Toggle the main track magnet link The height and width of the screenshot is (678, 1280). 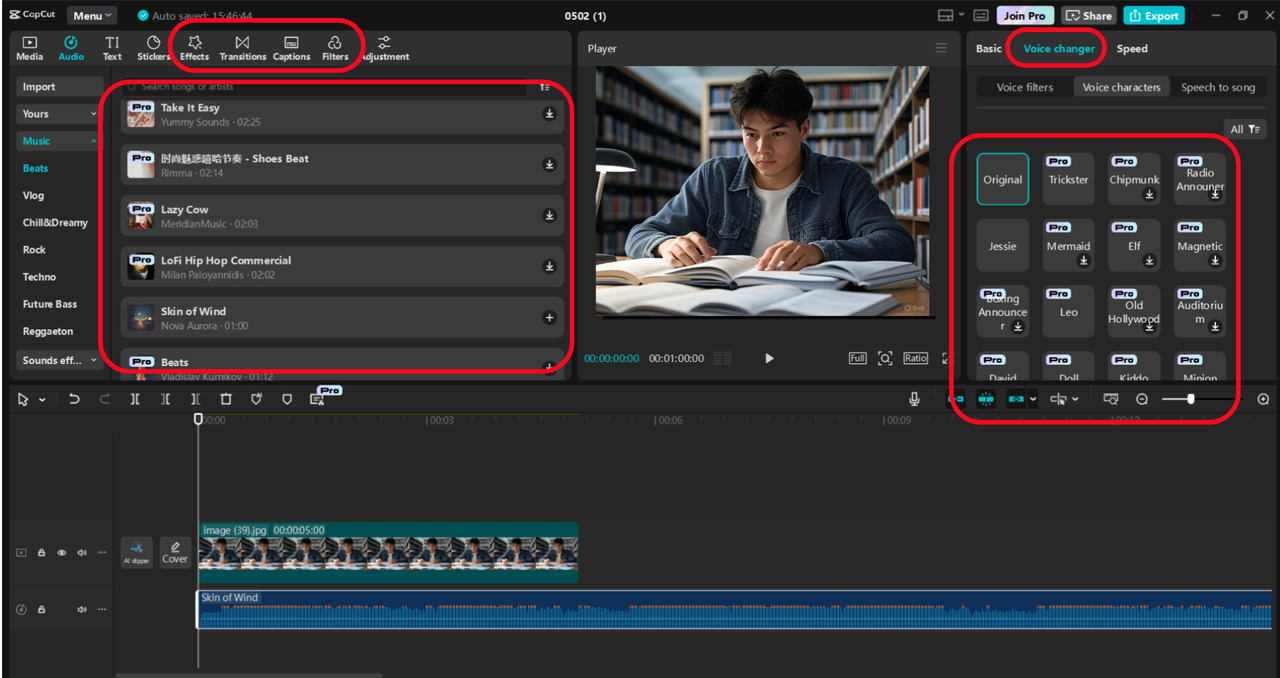click(956, 399)
